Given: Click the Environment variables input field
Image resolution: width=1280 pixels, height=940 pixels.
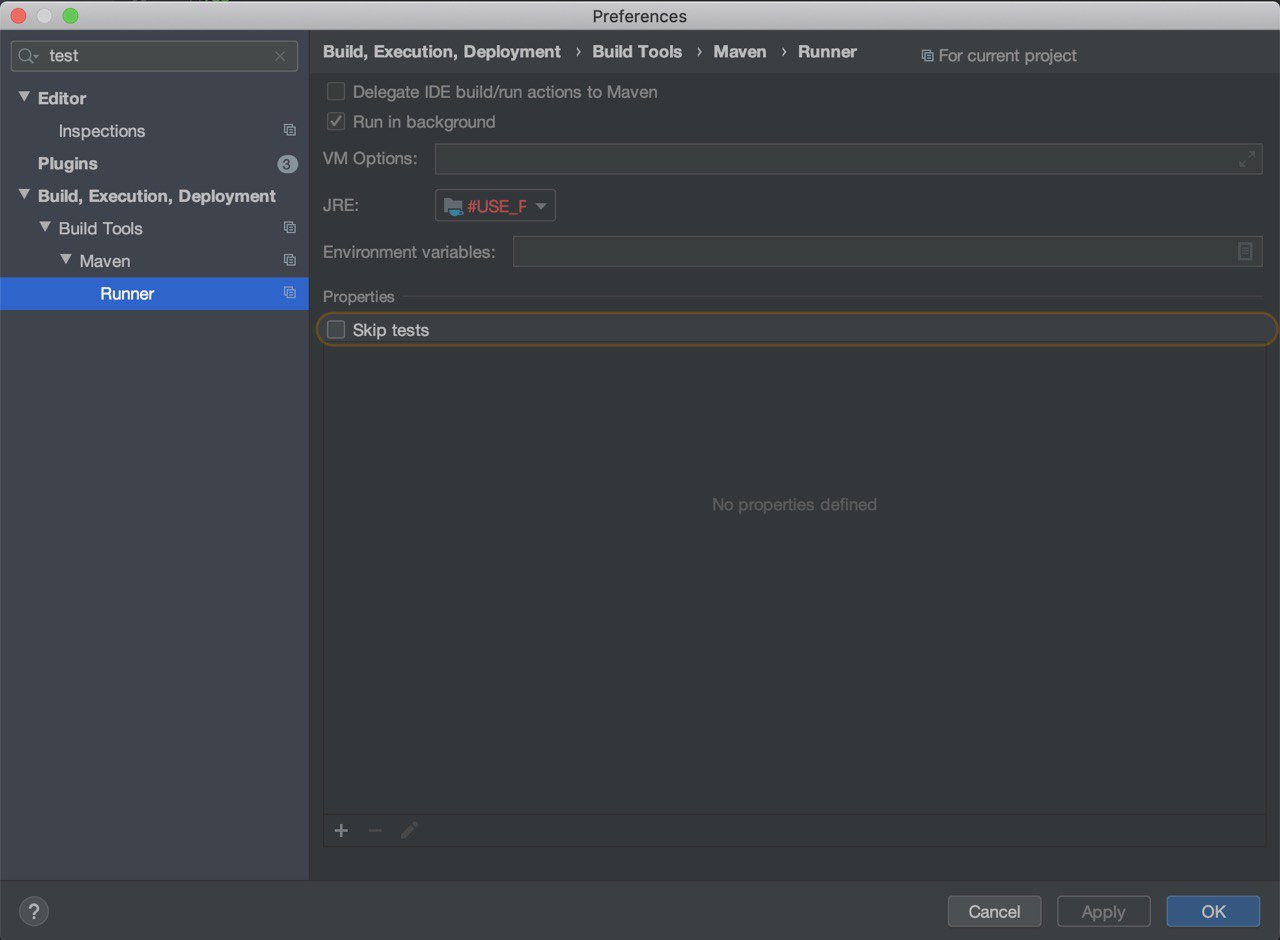Looking at the screenshot, I should click(x=888, y=252).
